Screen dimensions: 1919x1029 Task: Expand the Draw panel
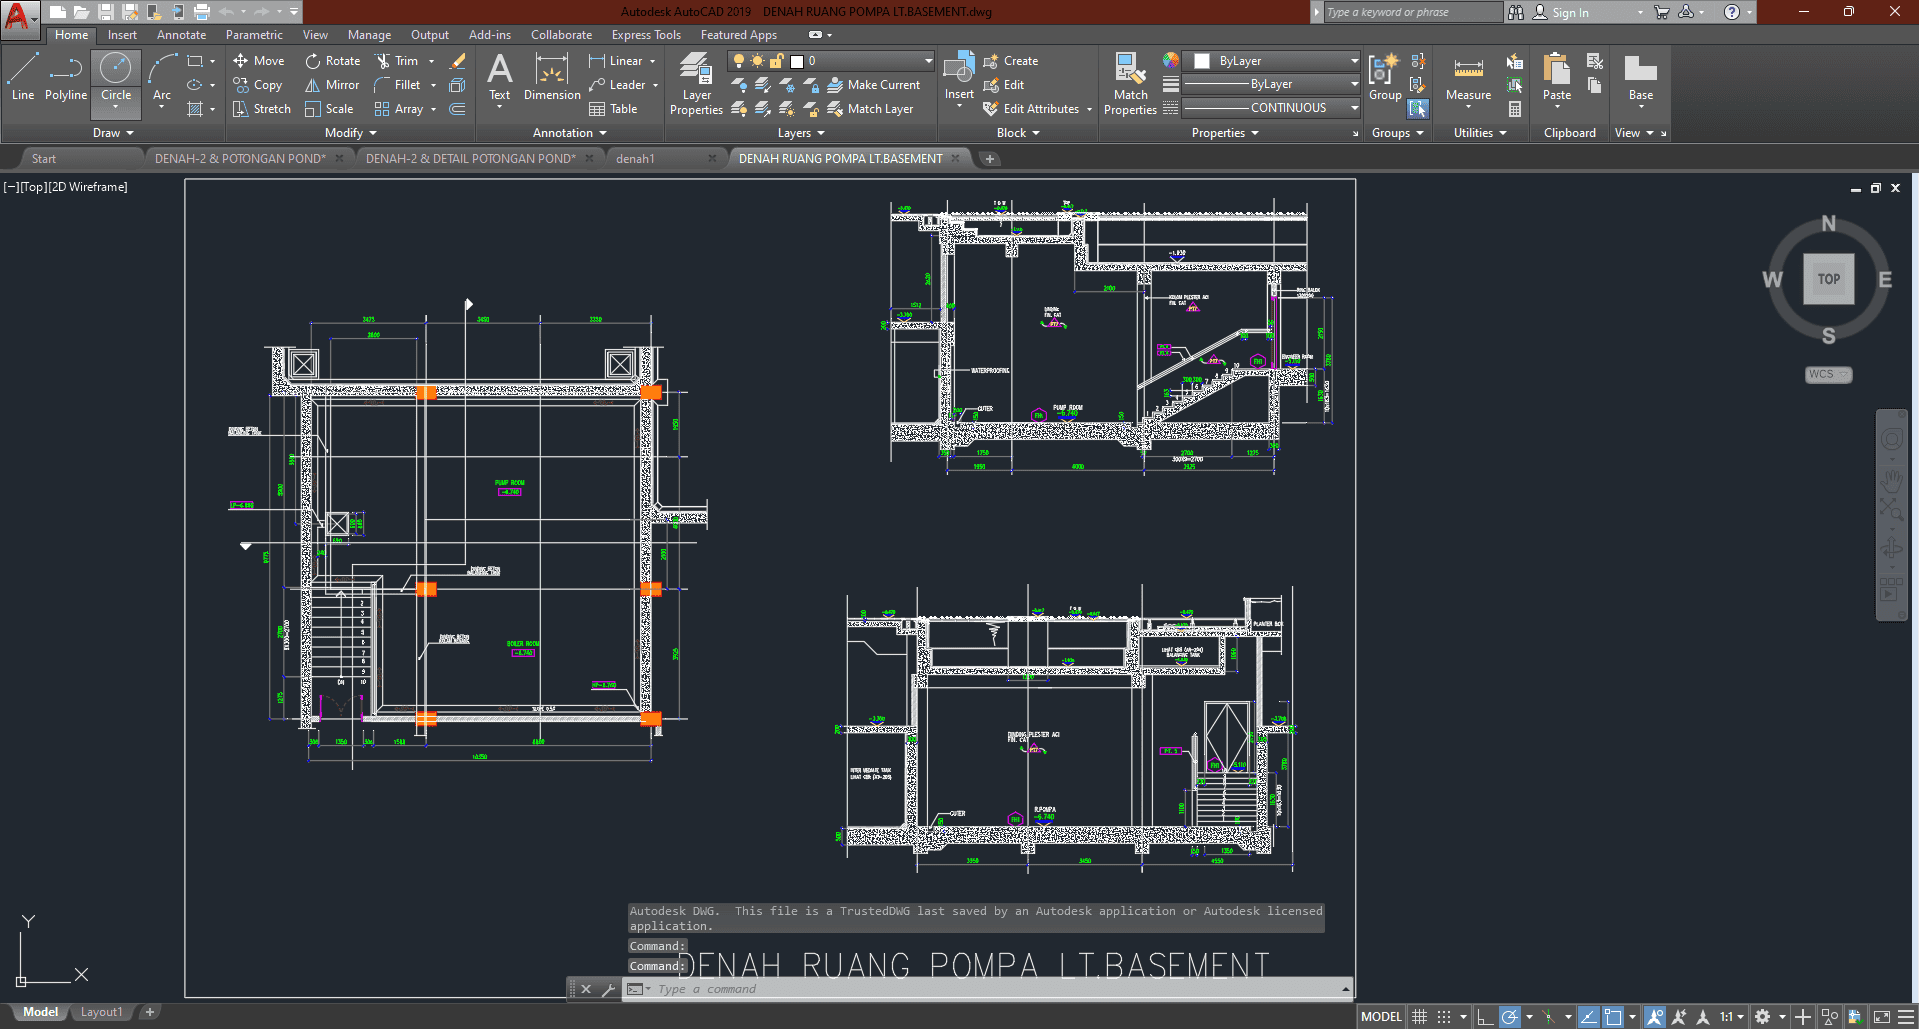click(113, 133)
